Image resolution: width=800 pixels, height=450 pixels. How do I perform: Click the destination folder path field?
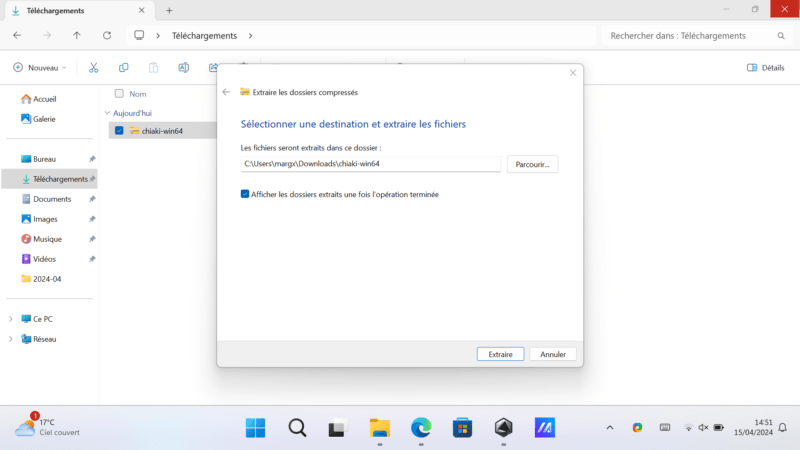point(370,164)
